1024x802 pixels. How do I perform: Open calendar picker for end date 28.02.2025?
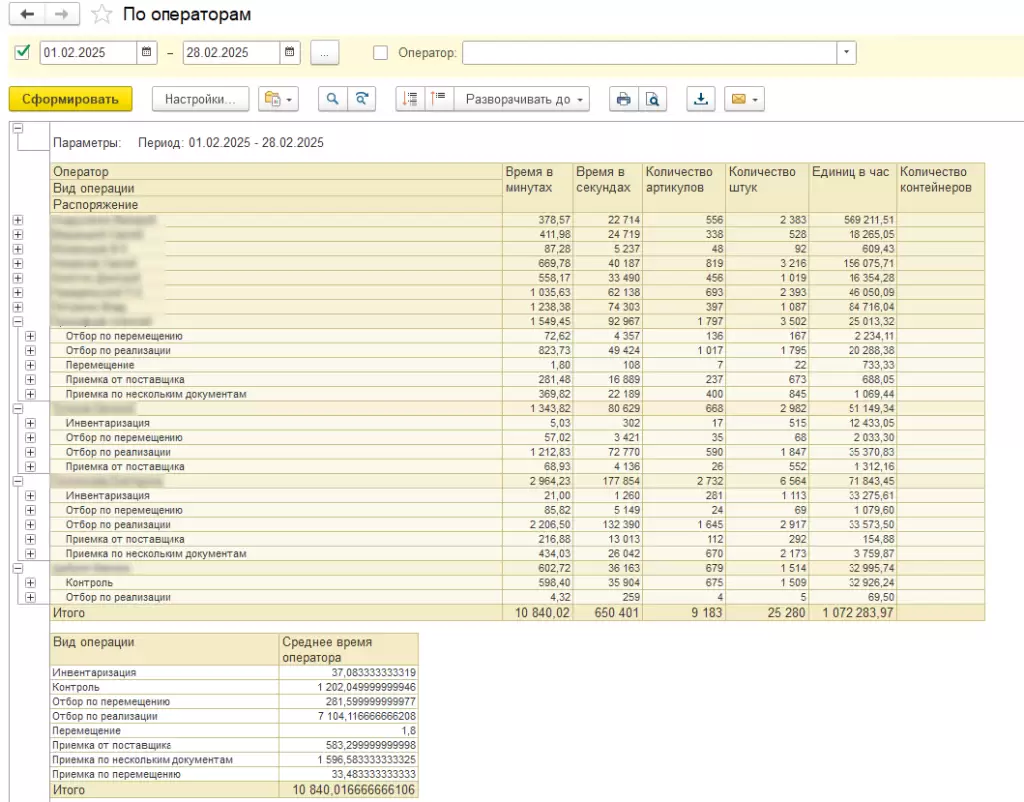tap(290, 52)
